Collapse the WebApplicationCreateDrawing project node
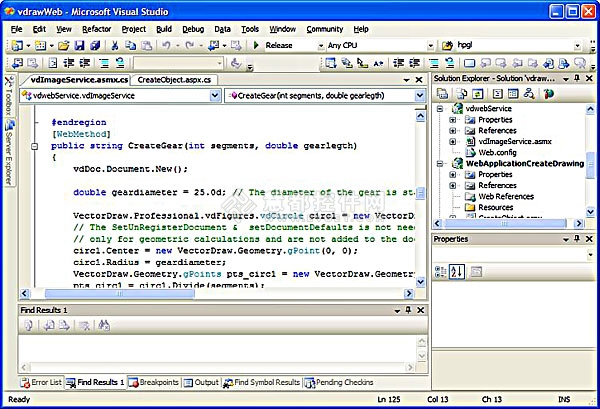Screen dimensions: 600x409 (440, 164)
